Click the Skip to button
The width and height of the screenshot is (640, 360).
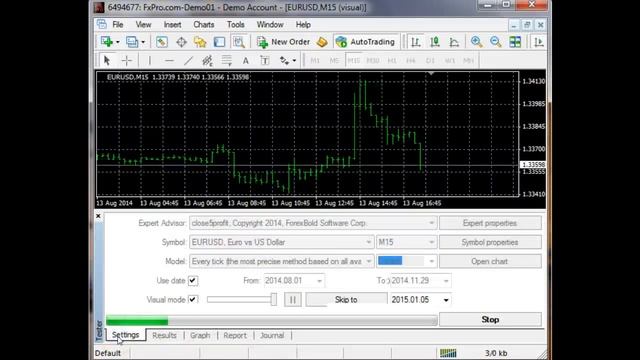pyautogui.click(x=346, y=300)
